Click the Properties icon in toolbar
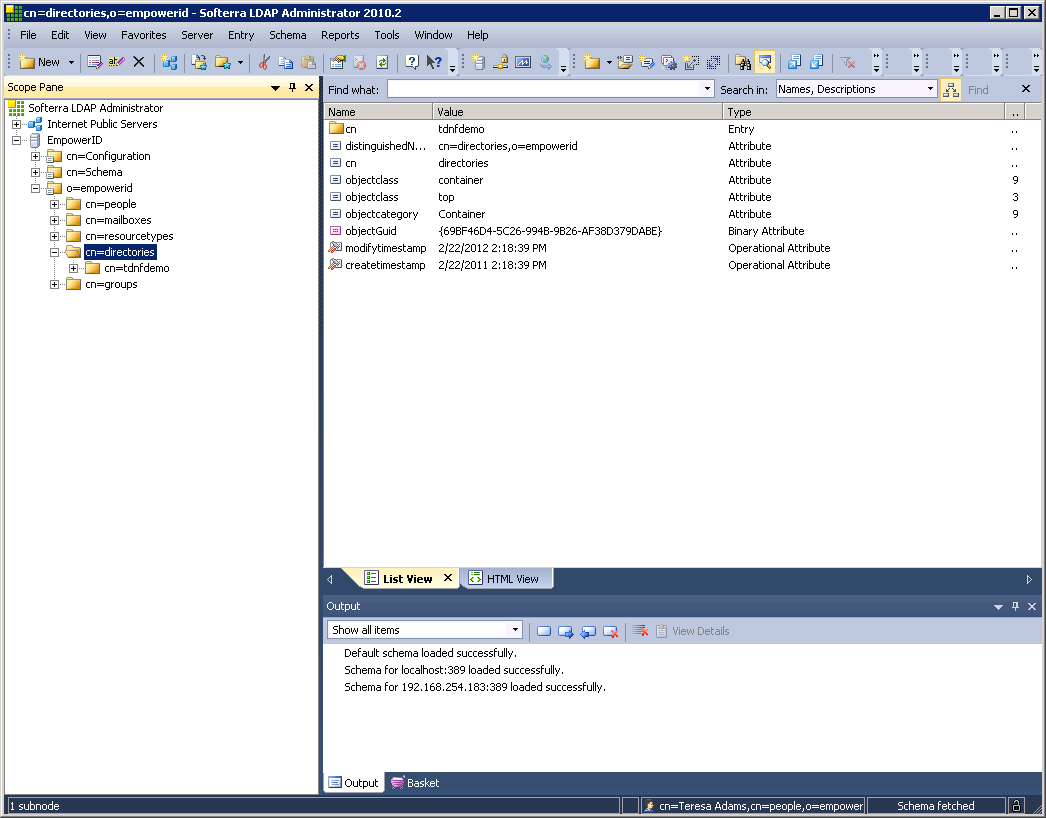 click(337, 62)
